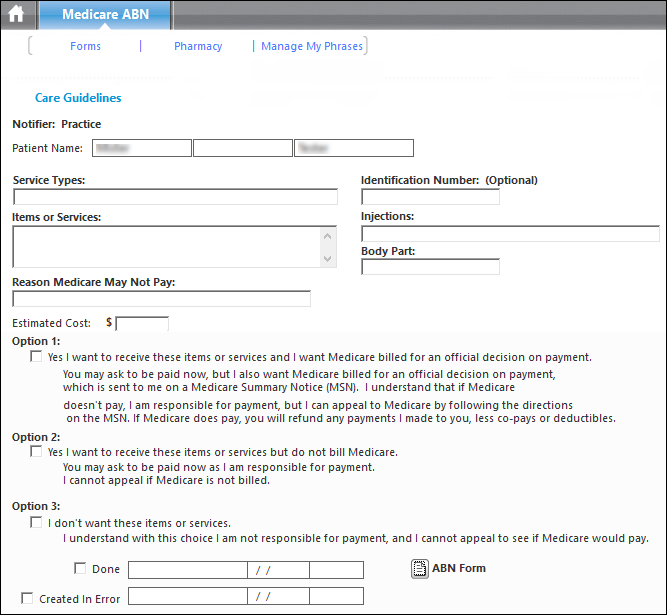Click the Service Types field
Screen dimensions: 667x615
pyautogui.click(x=175, y=197)
